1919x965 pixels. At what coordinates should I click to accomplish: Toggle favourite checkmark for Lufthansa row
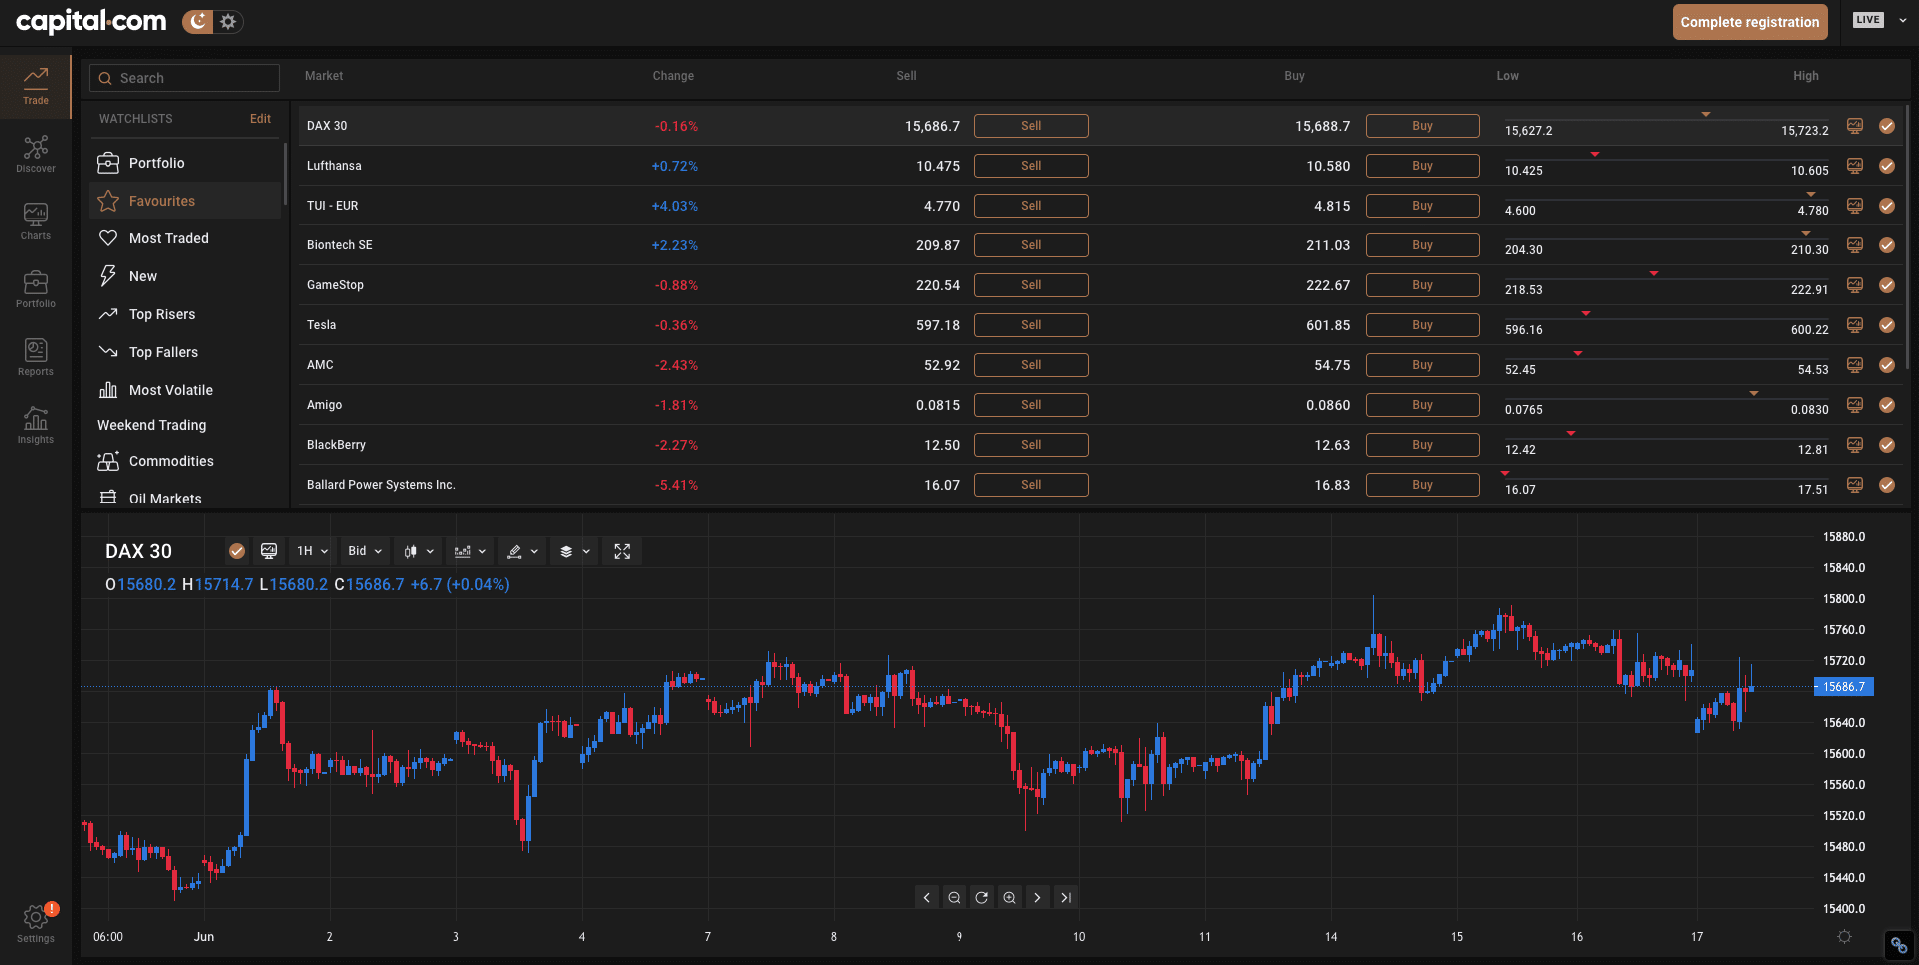1887,166
